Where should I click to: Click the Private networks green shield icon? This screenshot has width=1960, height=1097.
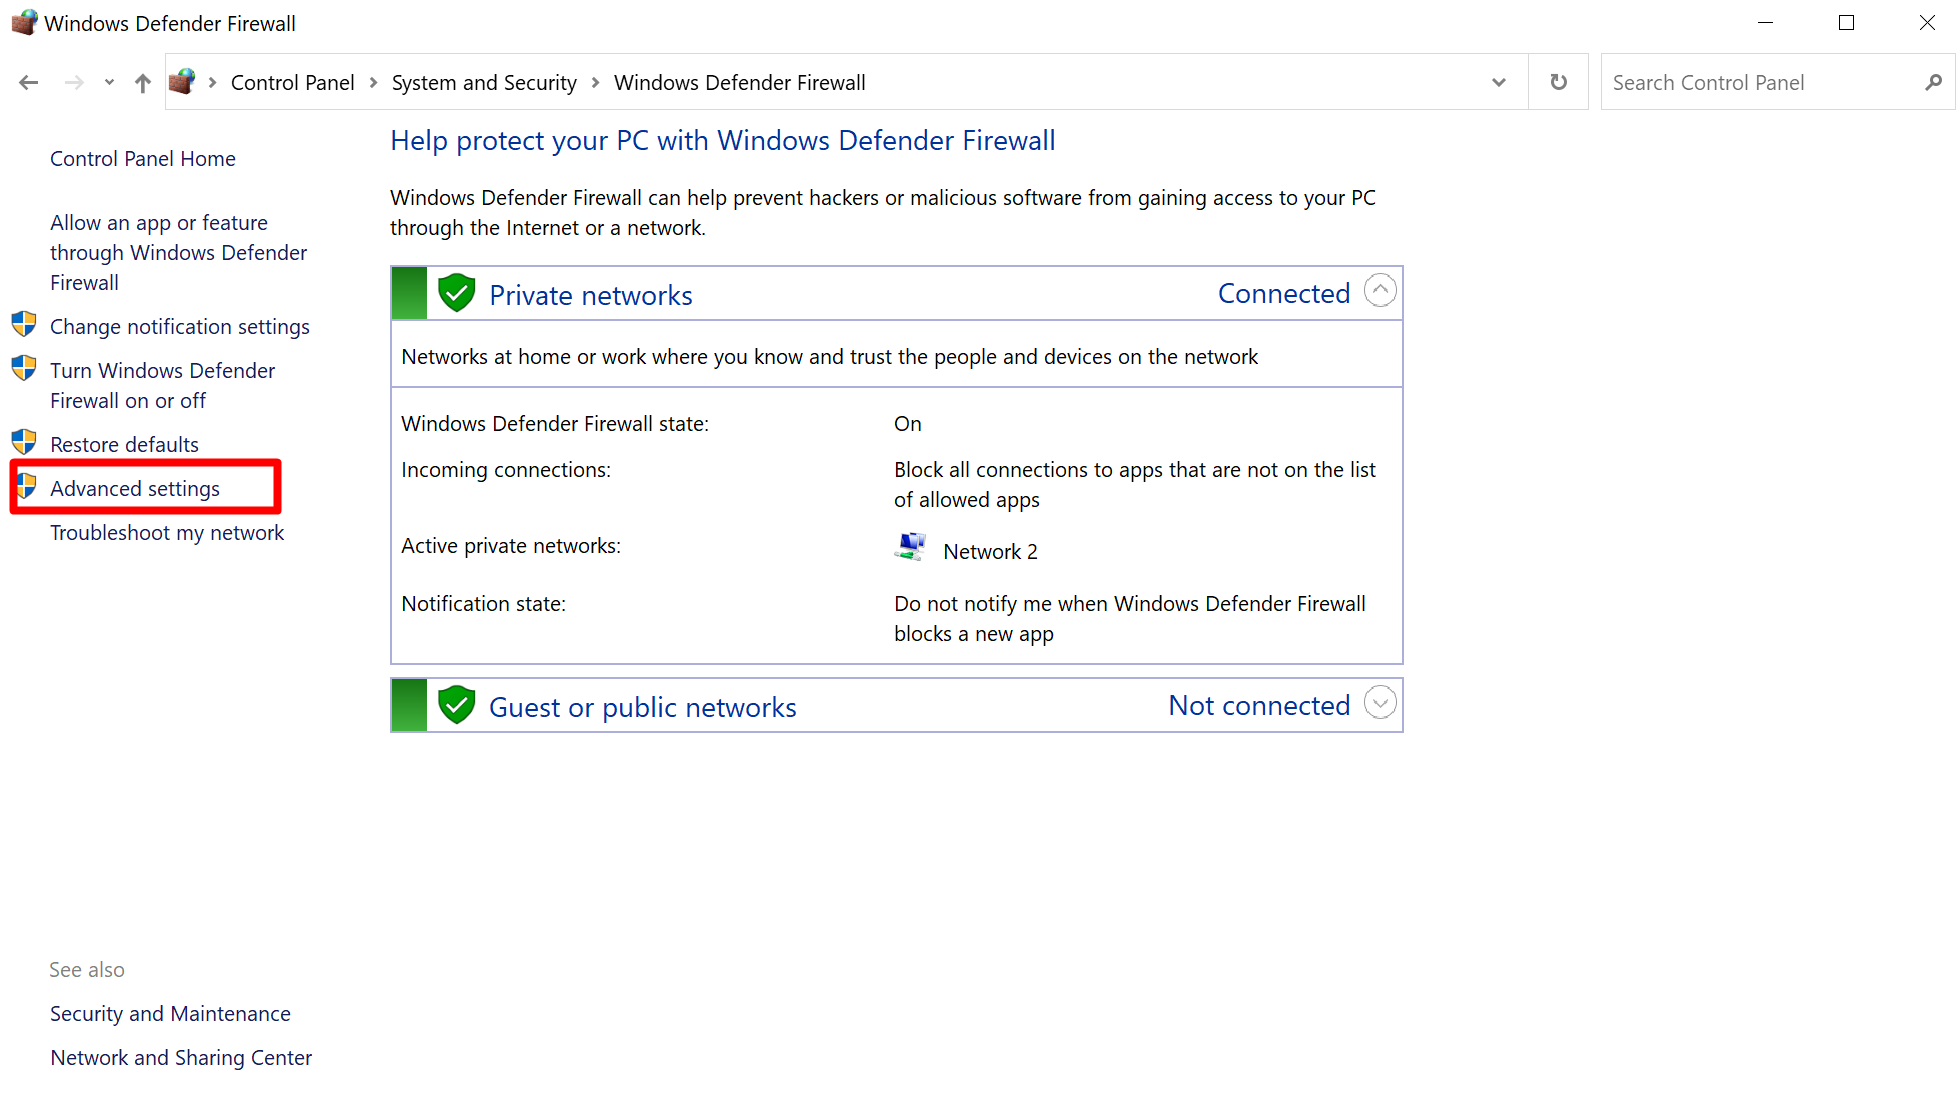(456, 294)
